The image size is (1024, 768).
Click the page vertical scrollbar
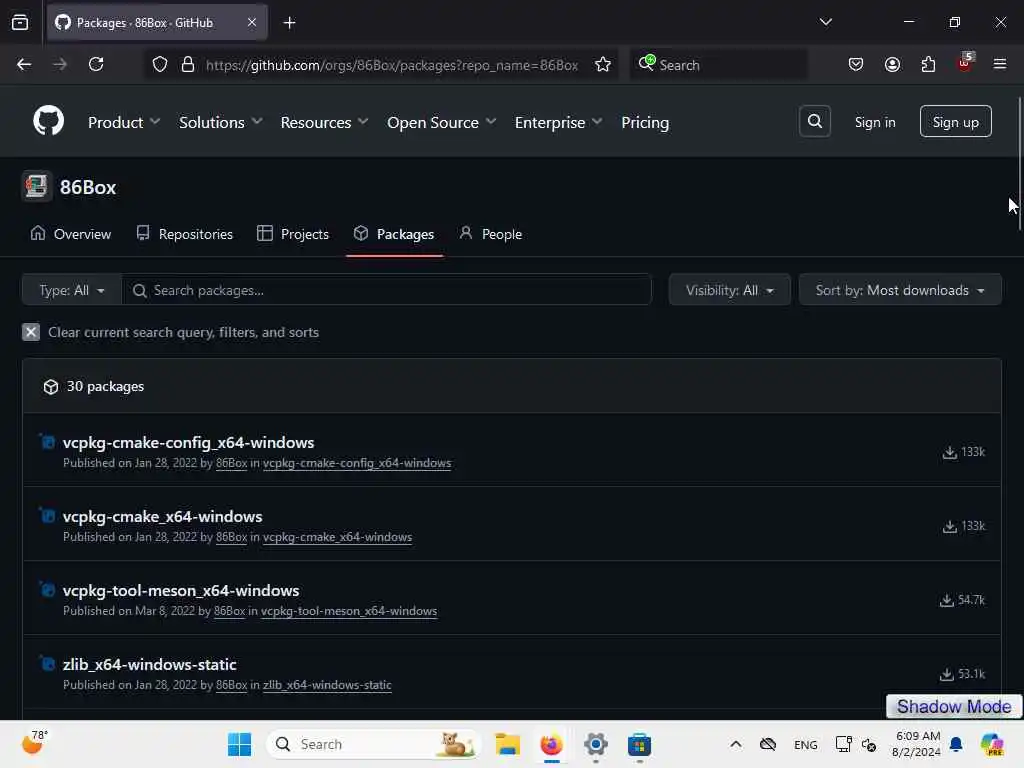tap(1019, 164)
